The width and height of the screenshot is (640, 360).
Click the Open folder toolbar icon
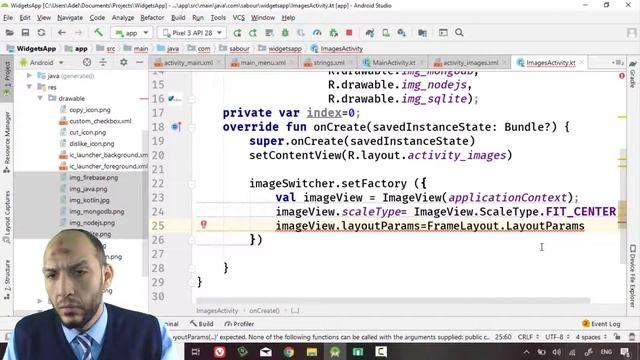(9, 33)
